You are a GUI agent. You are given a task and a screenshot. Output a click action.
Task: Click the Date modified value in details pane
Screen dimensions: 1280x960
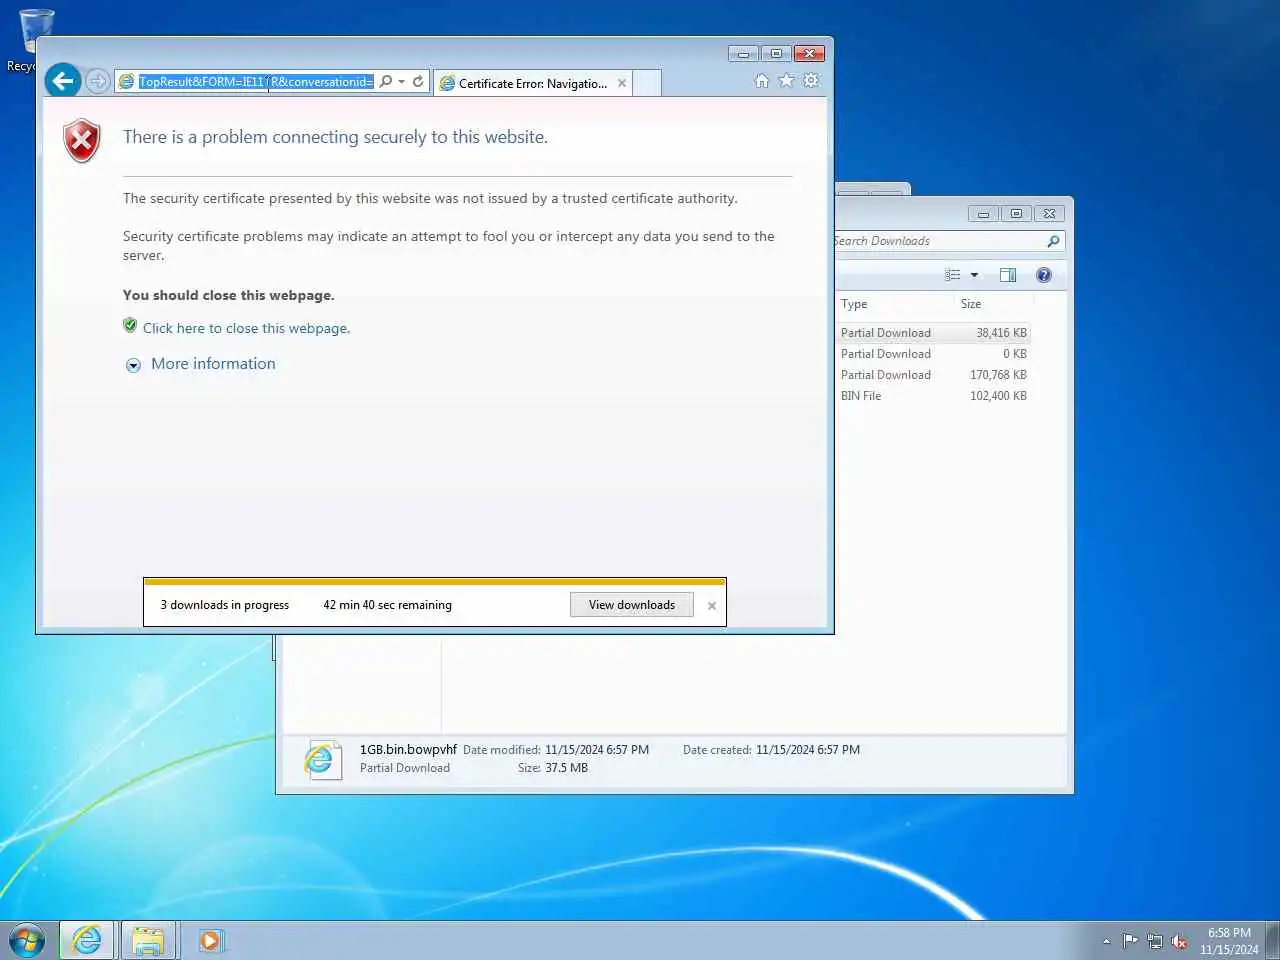(x=596, y=750)
